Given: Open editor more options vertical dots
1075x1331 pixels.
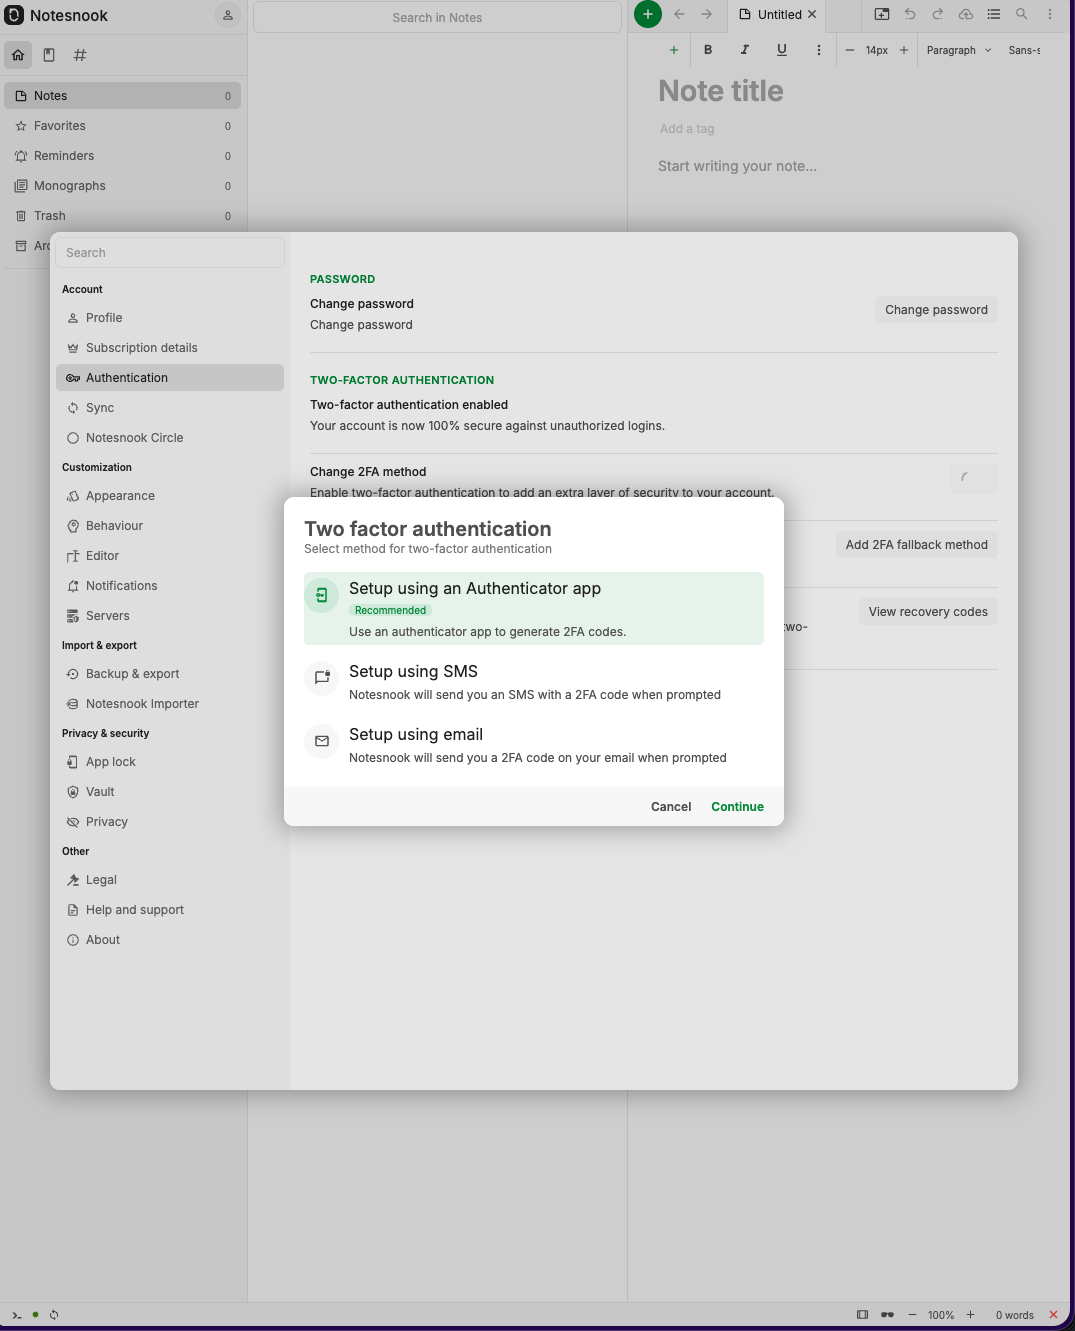Looking at the screenshot, I should pyautogui.click(x=1050, y=14).
